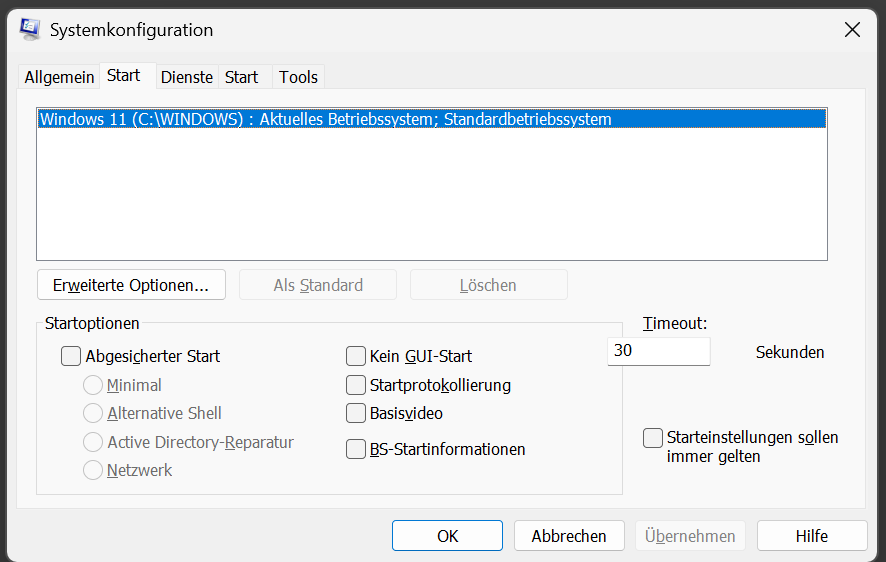Click the Übernehmen button
The height and width of the screenshot is (562, 886).
coord(690,535)
